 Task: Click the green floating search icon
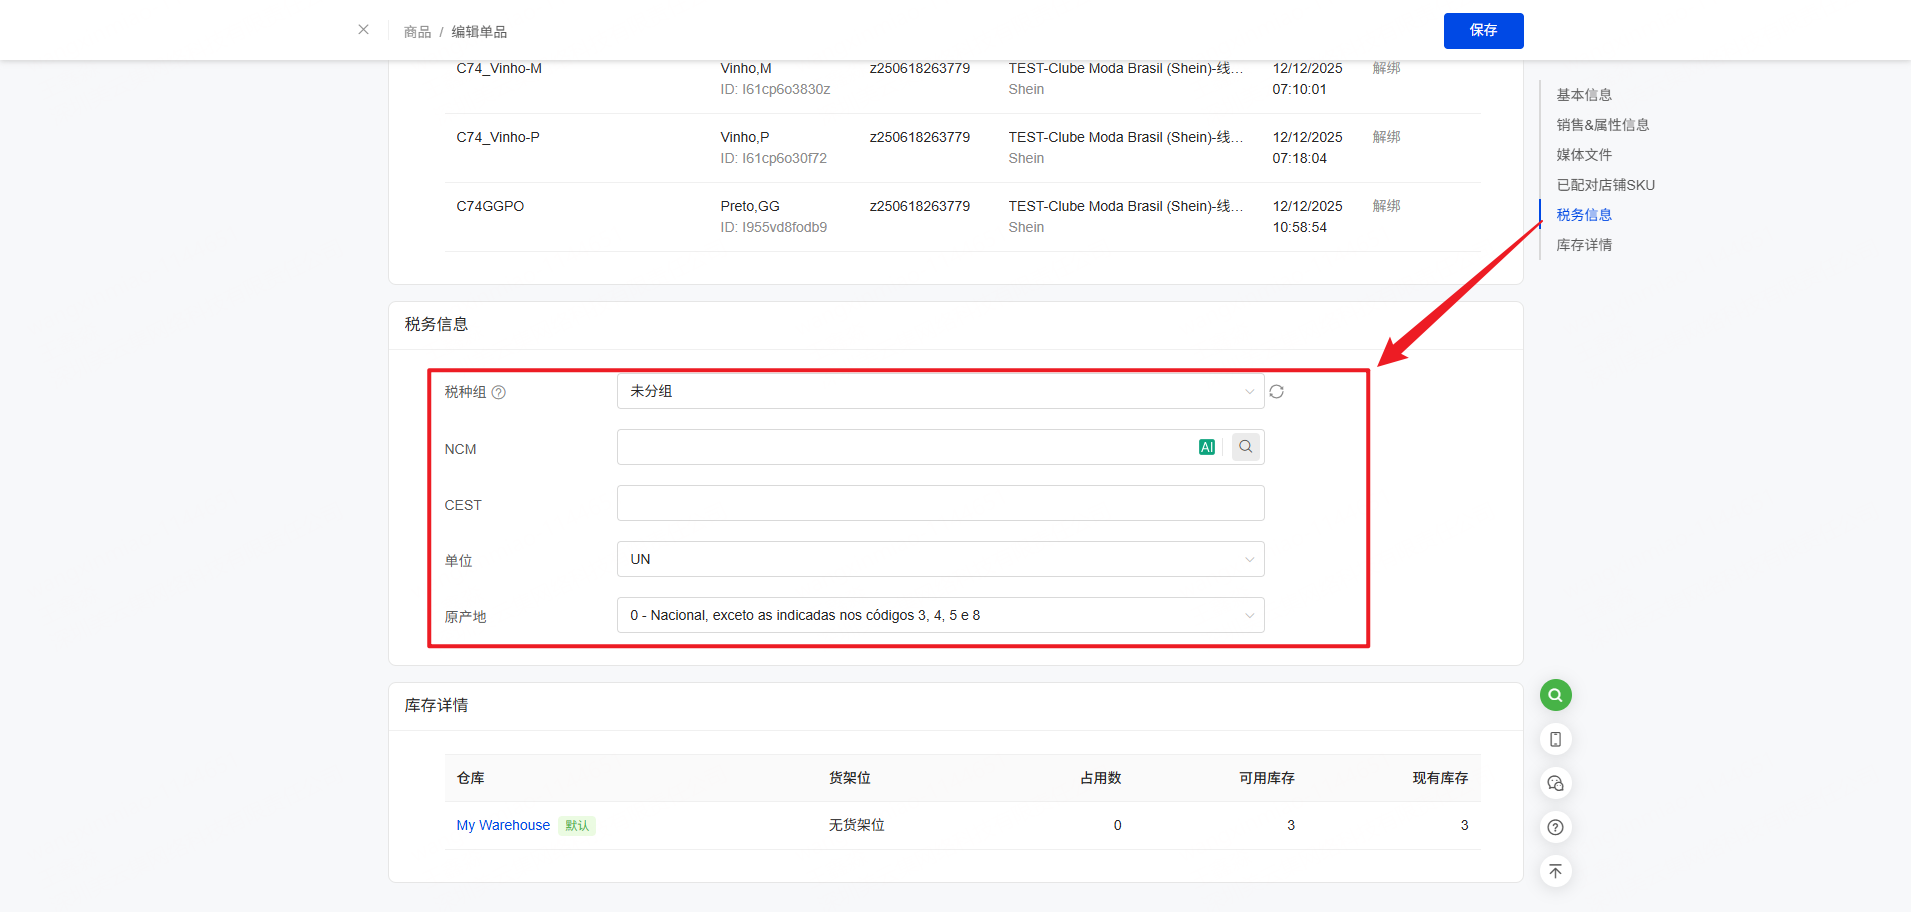[1555, 695]
